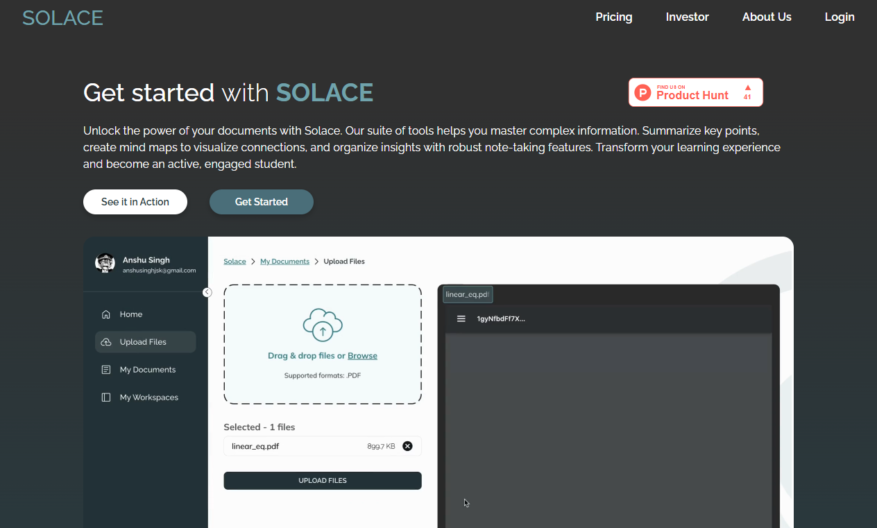Select Home in the sidebar

tap(145, 314)
